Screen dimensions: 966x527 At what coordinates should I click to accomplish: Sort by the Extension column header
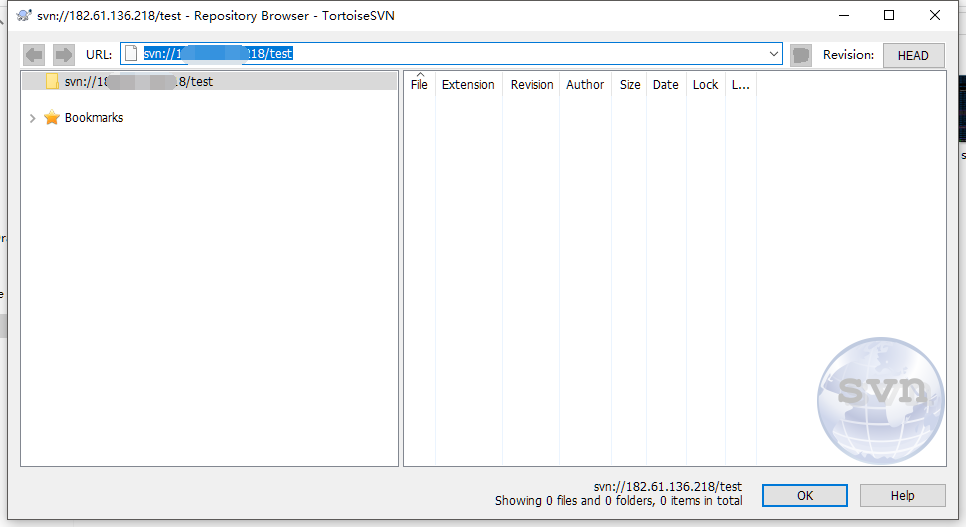[x=468, y=84]
